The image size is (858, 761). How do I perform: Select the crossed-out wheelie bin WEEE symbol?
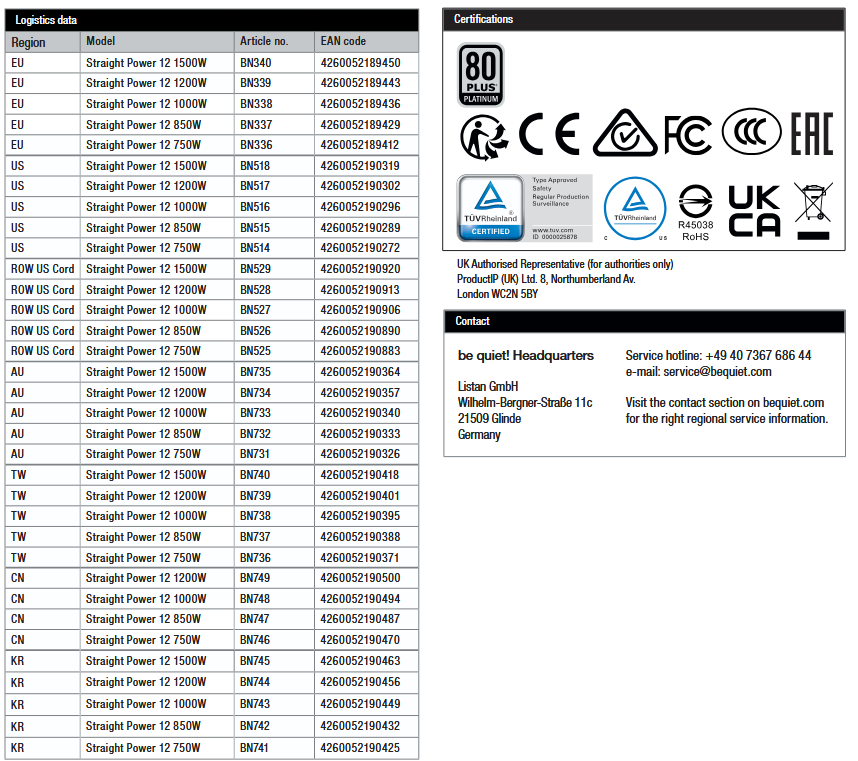point(813,211)
